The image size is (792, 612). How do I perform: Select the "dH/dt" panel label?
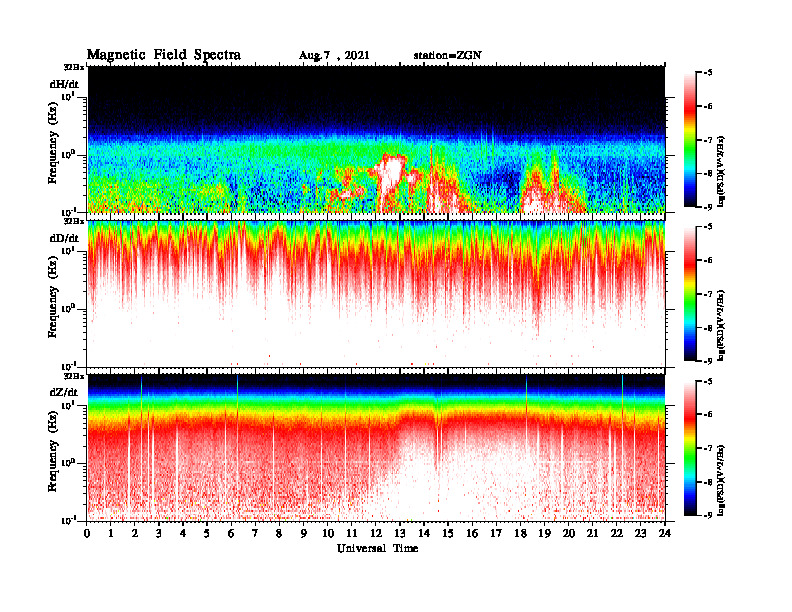point(64,84)
